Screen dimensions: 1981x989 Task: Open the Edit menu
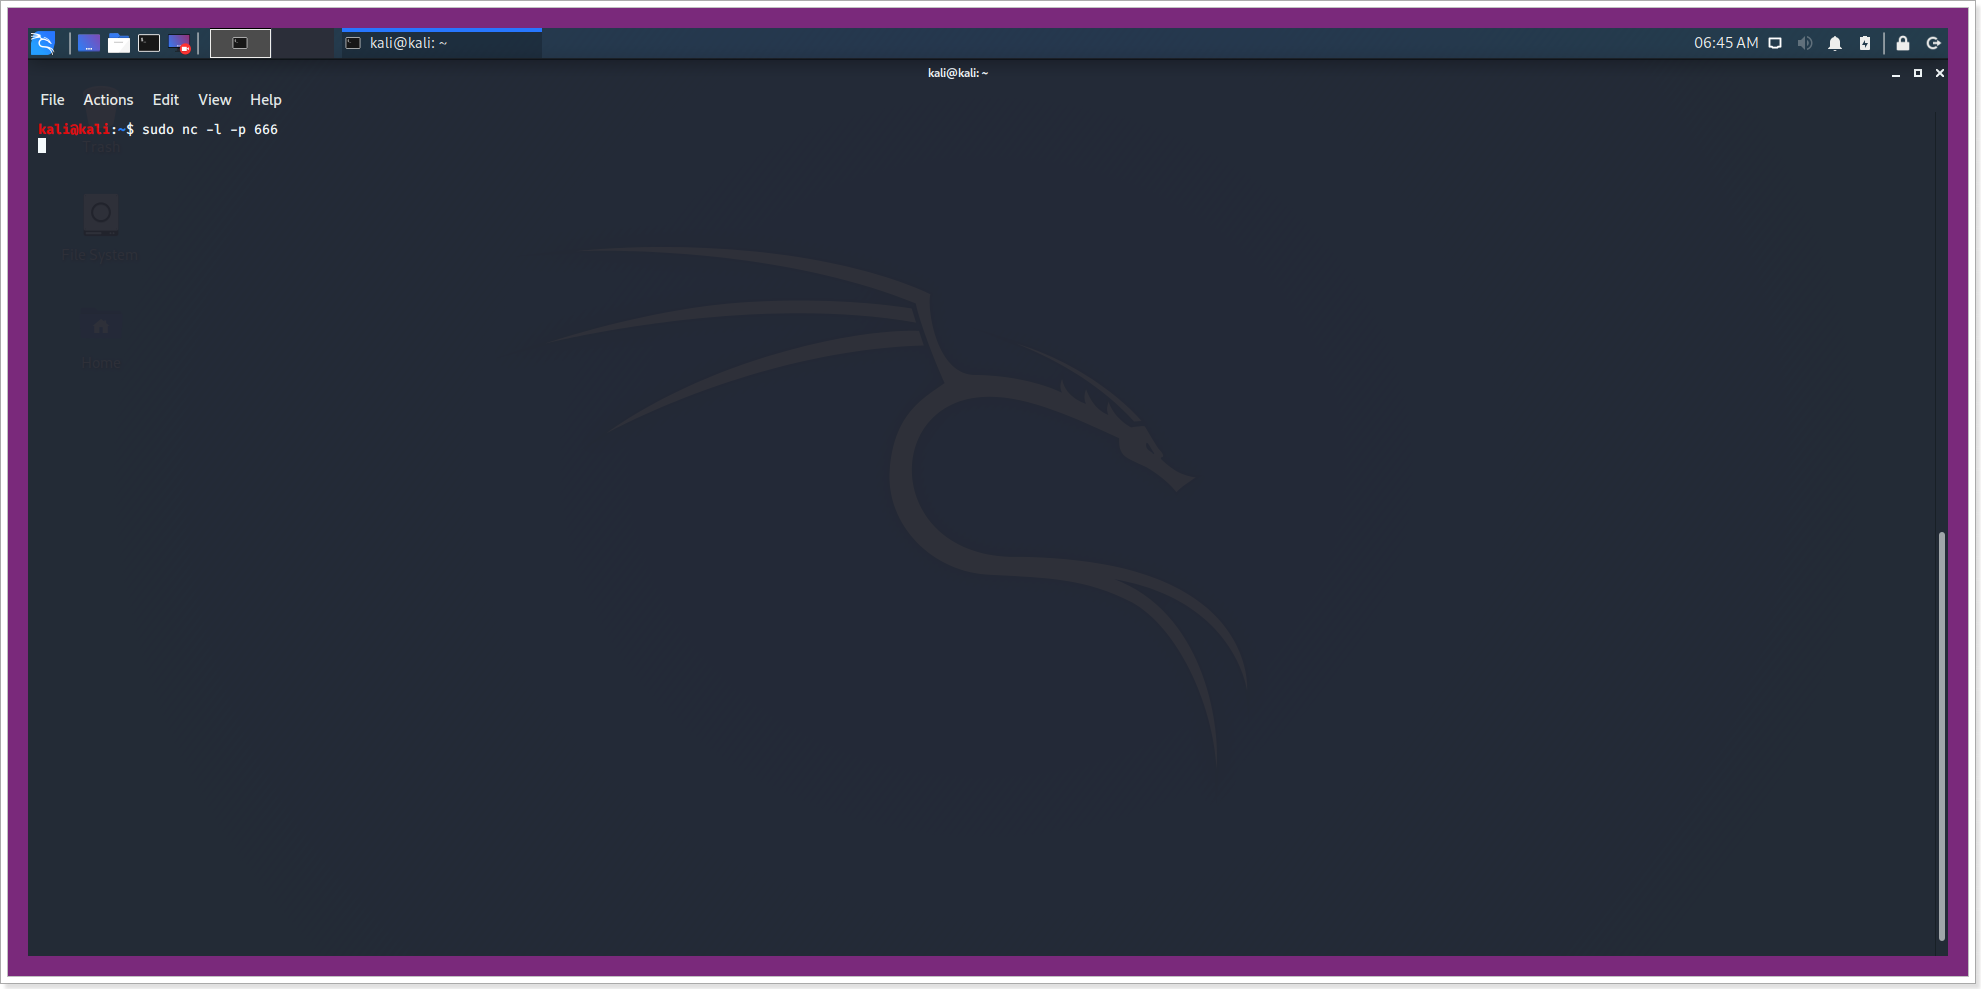[165, 100]
